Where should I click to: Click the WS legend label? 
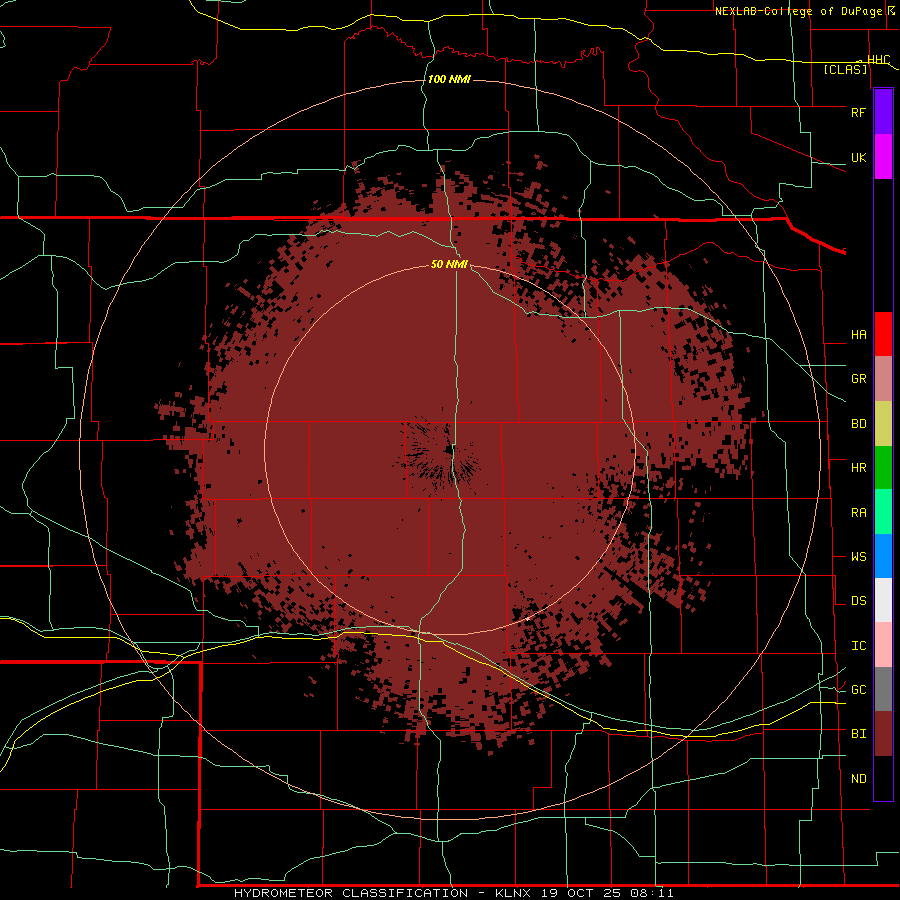pos(858,557)
